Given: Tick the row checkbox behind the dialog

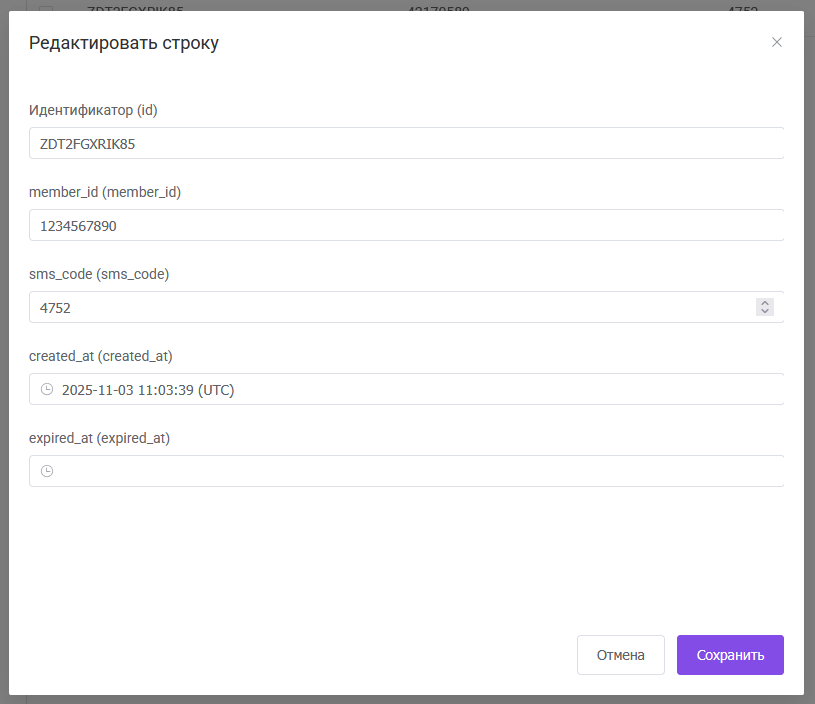Looking at the screenshot, I should click(46, 8).
